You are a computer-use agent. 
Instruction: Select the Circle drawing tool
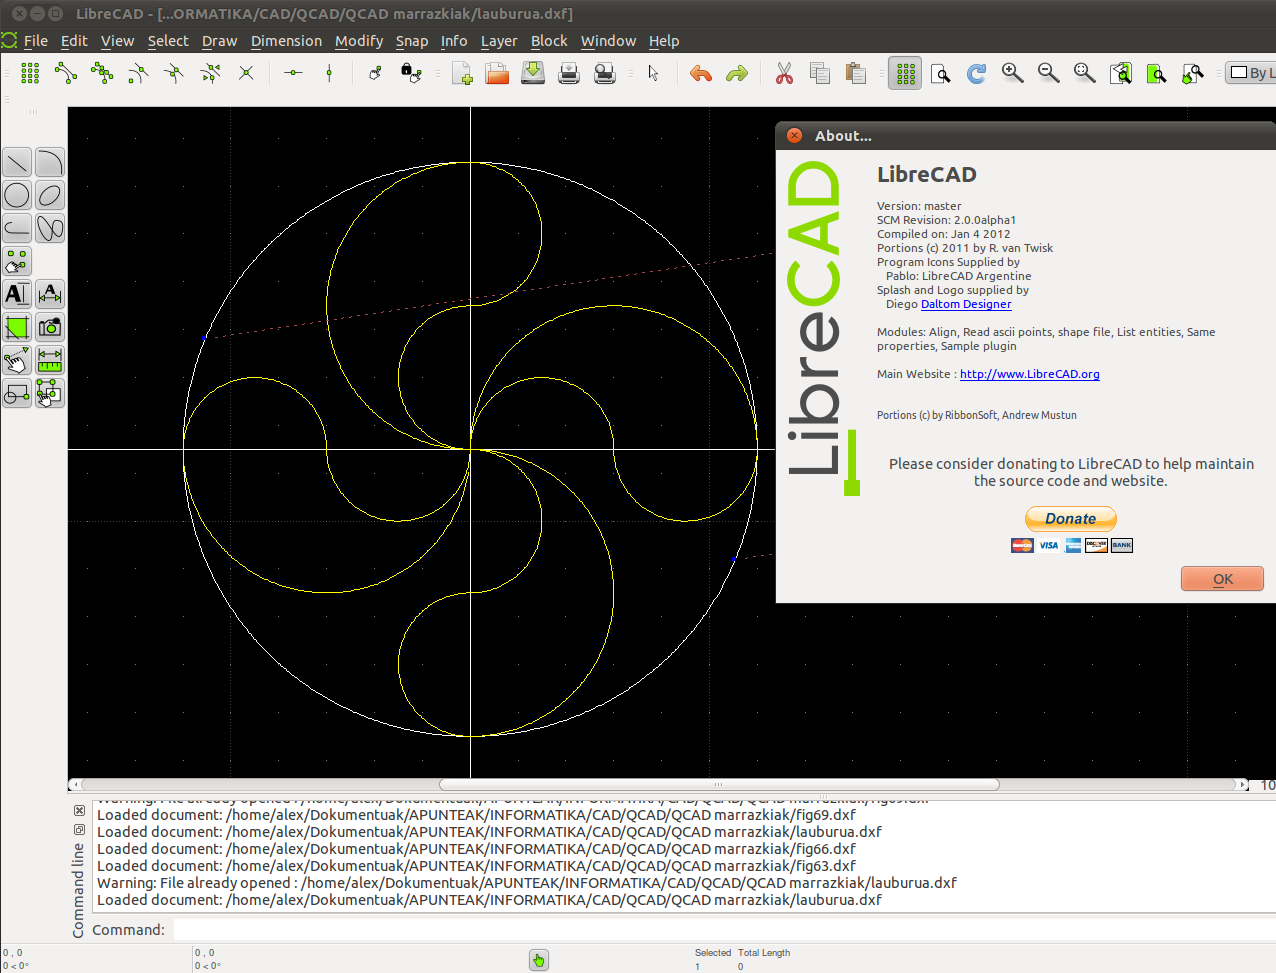pyautogui.click(x=17, y=195)
